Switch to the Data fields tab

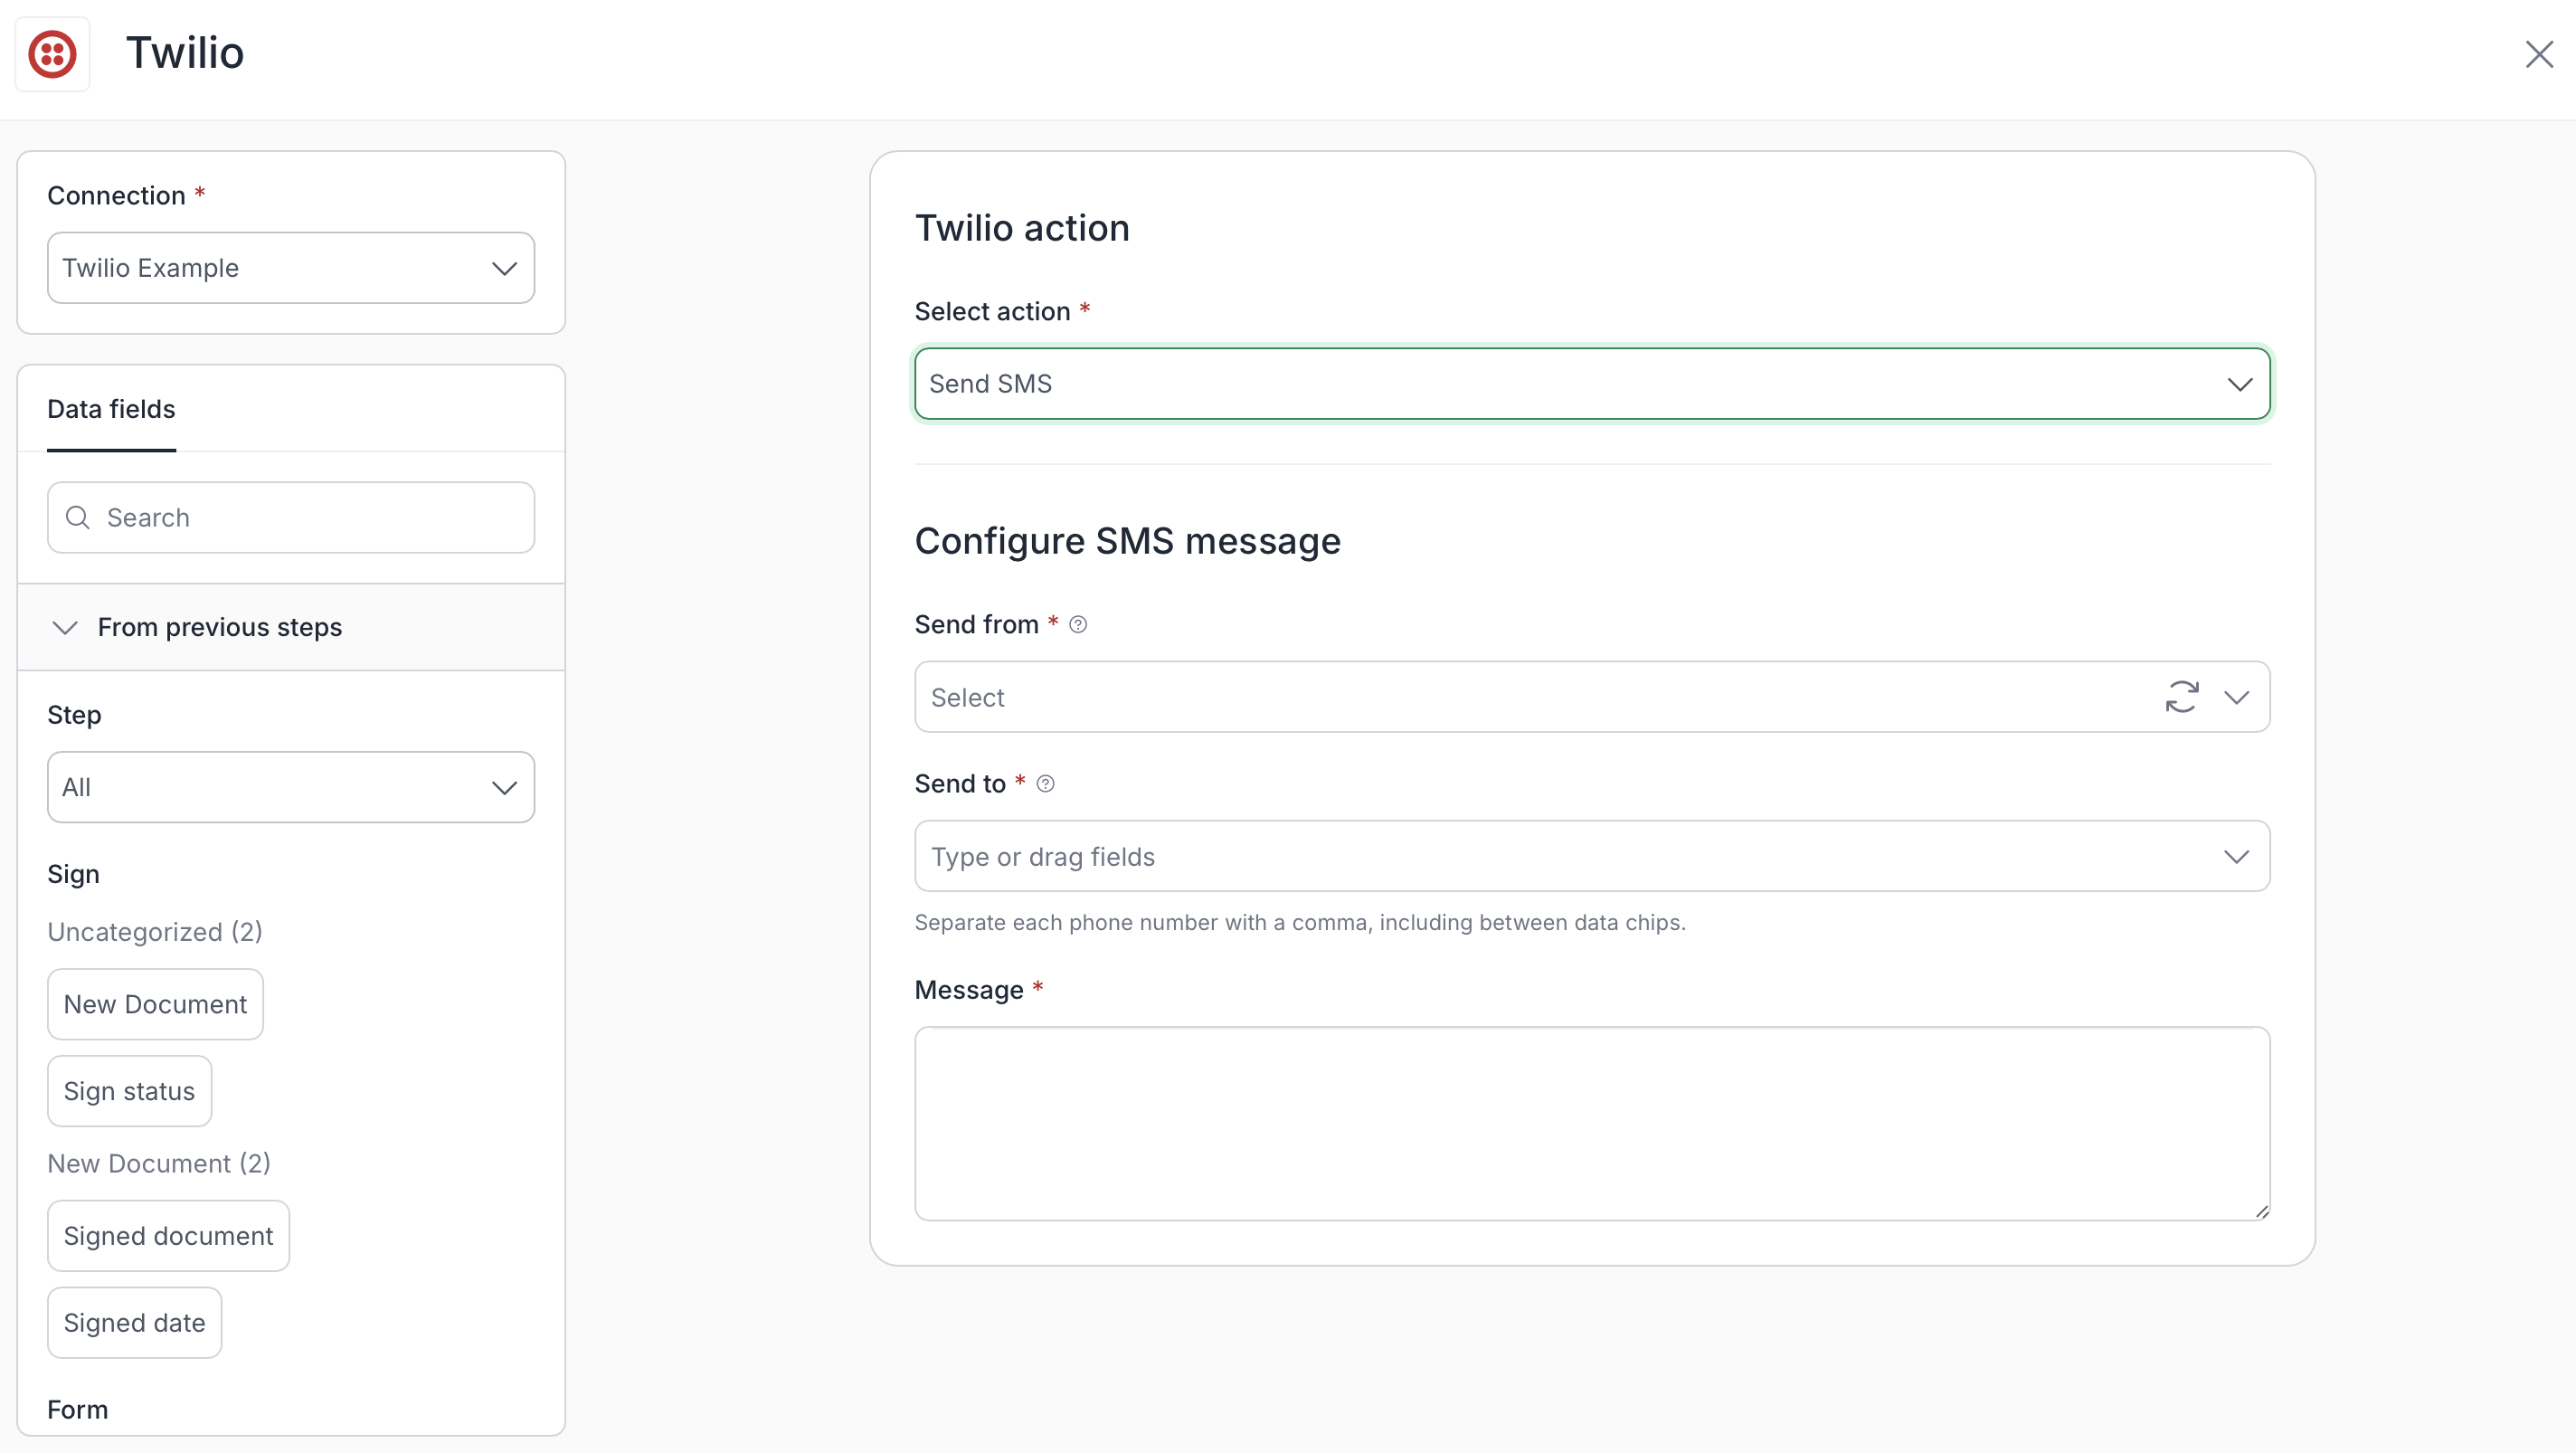pyautogui.click(x=111, y=409)
